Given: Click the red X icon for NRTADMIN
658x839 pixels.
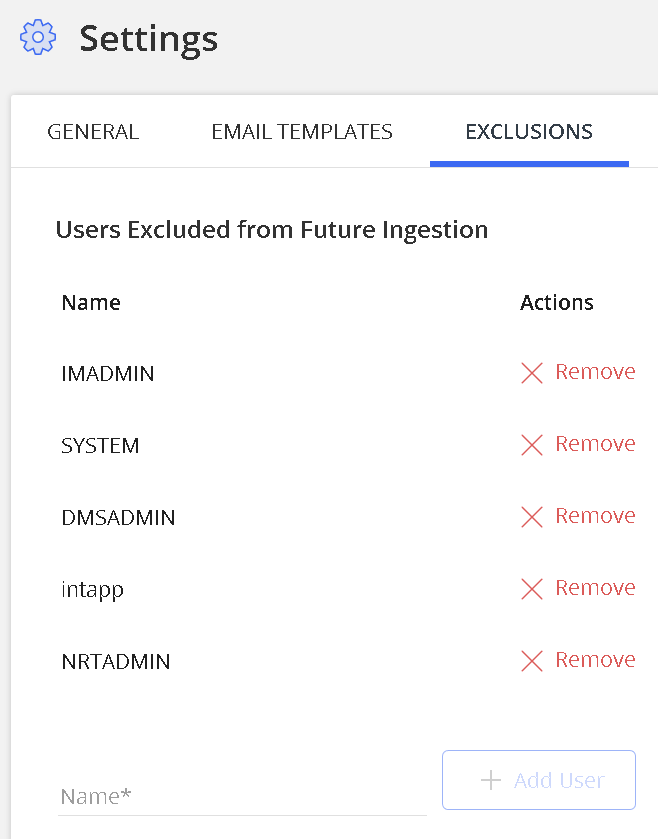Looking at the screenshot, I should [532, 661].
